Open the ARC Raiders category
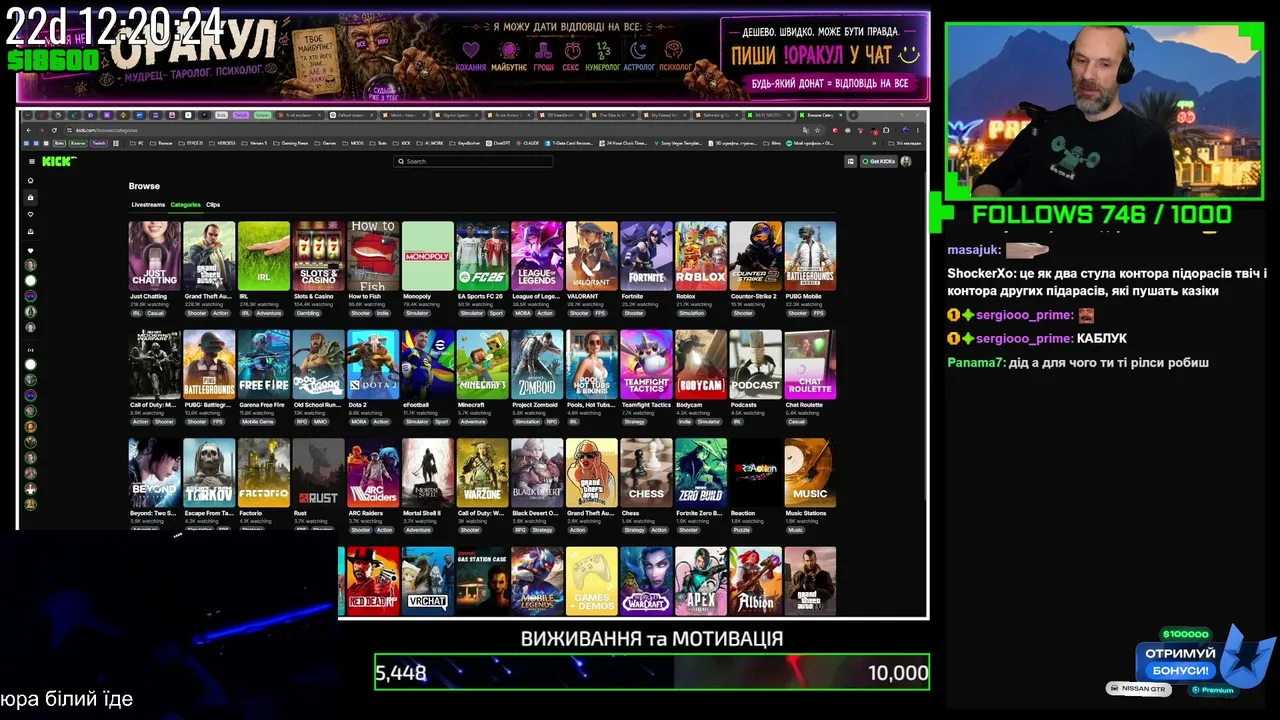This screenshot has width=1280, height=720. 373,473
